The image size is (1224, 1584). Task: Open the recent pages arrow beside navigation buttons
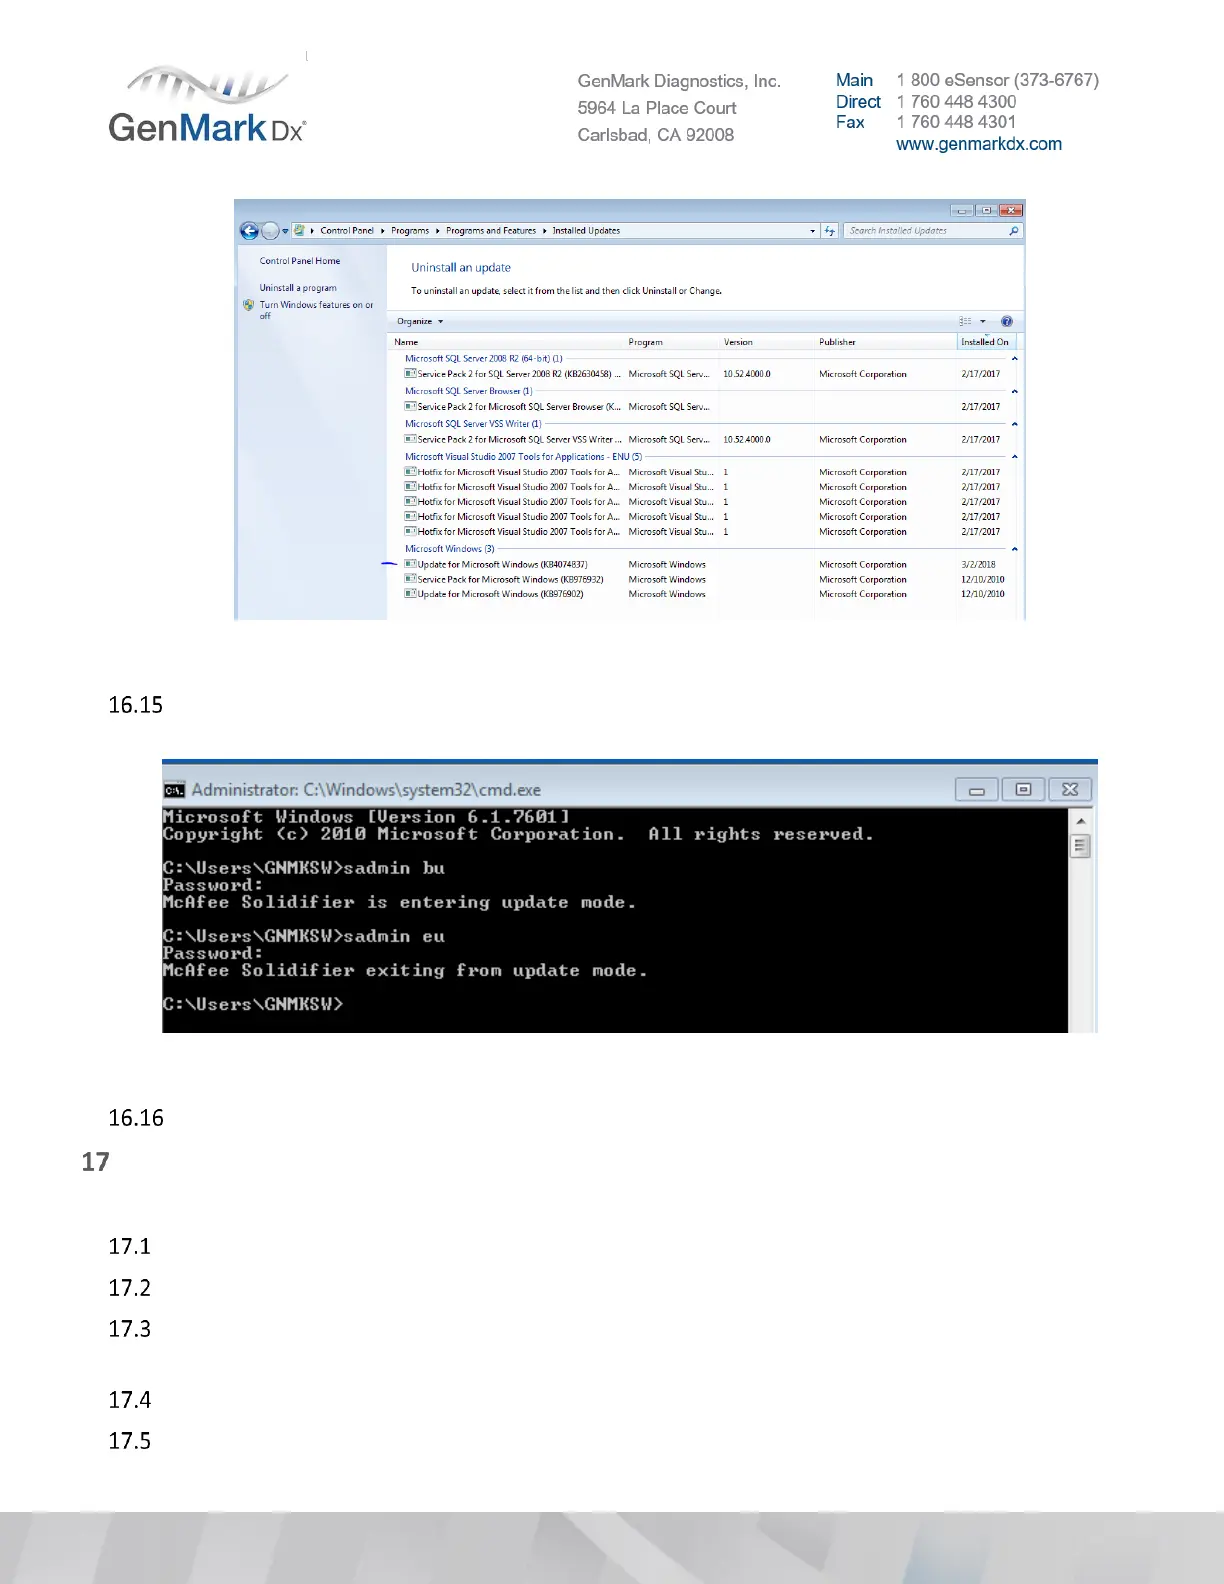pyautogui.click(x=285, y=231)
